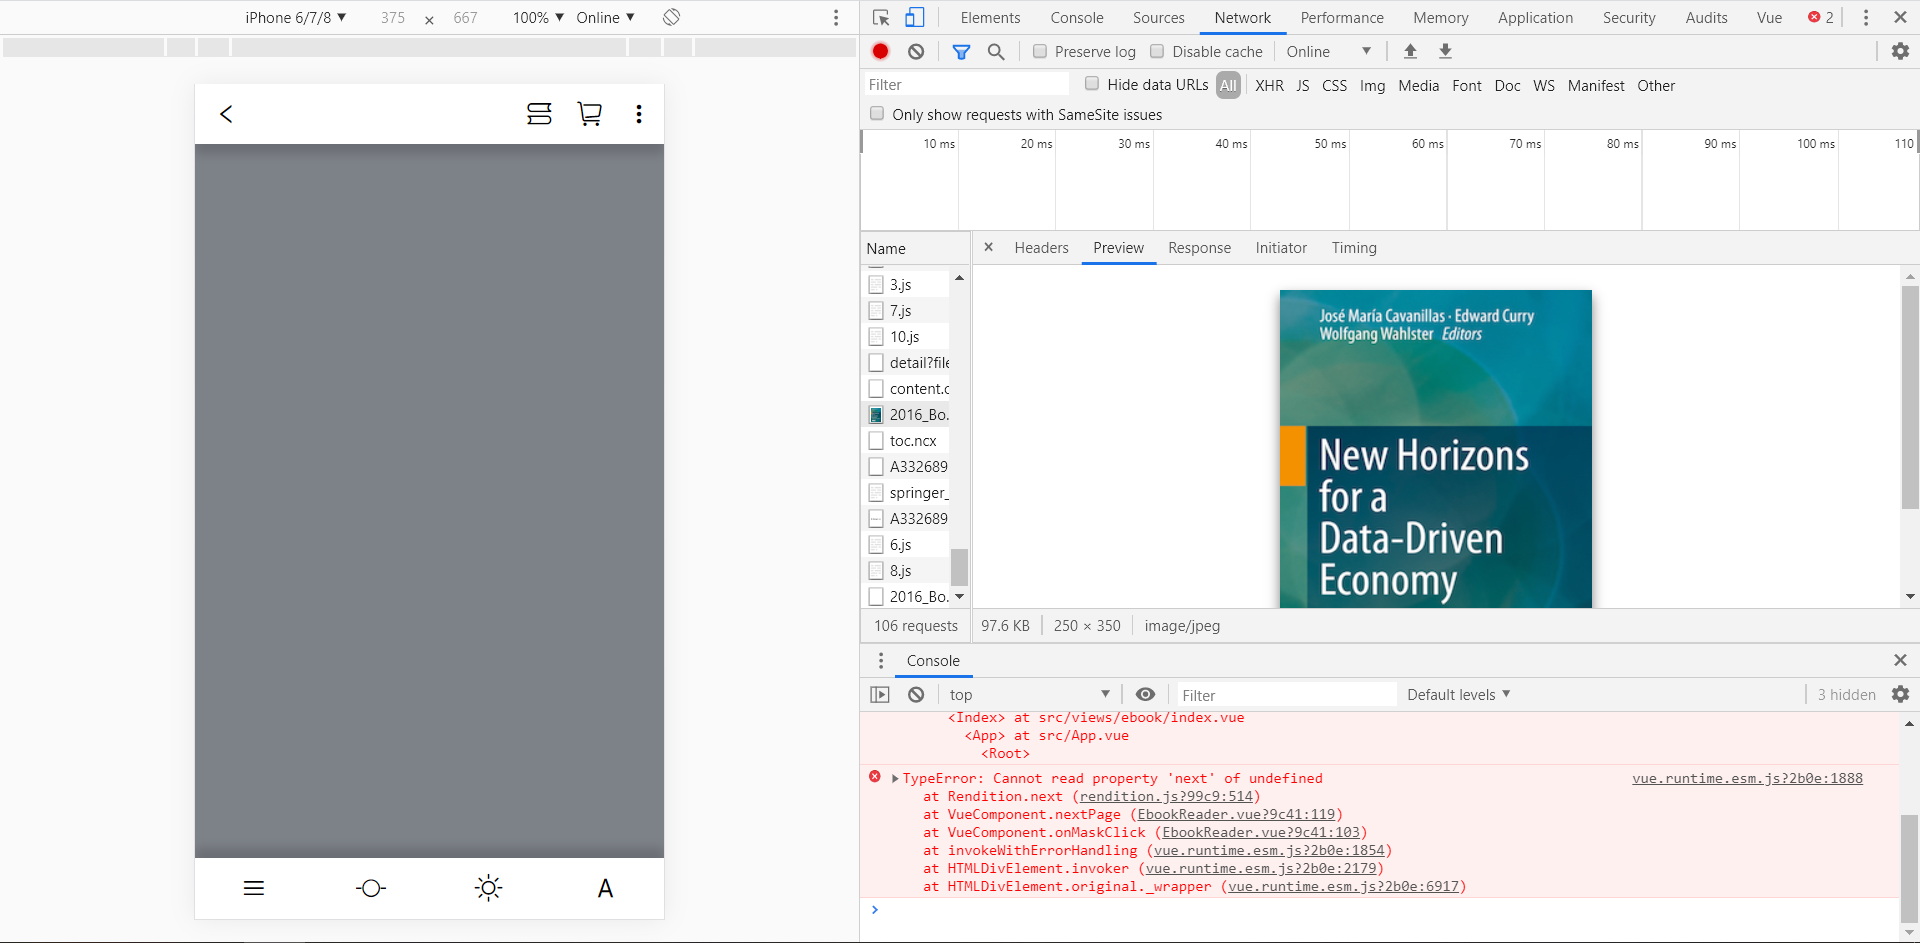
Task: Clear the network log
Action: [916, 51]
